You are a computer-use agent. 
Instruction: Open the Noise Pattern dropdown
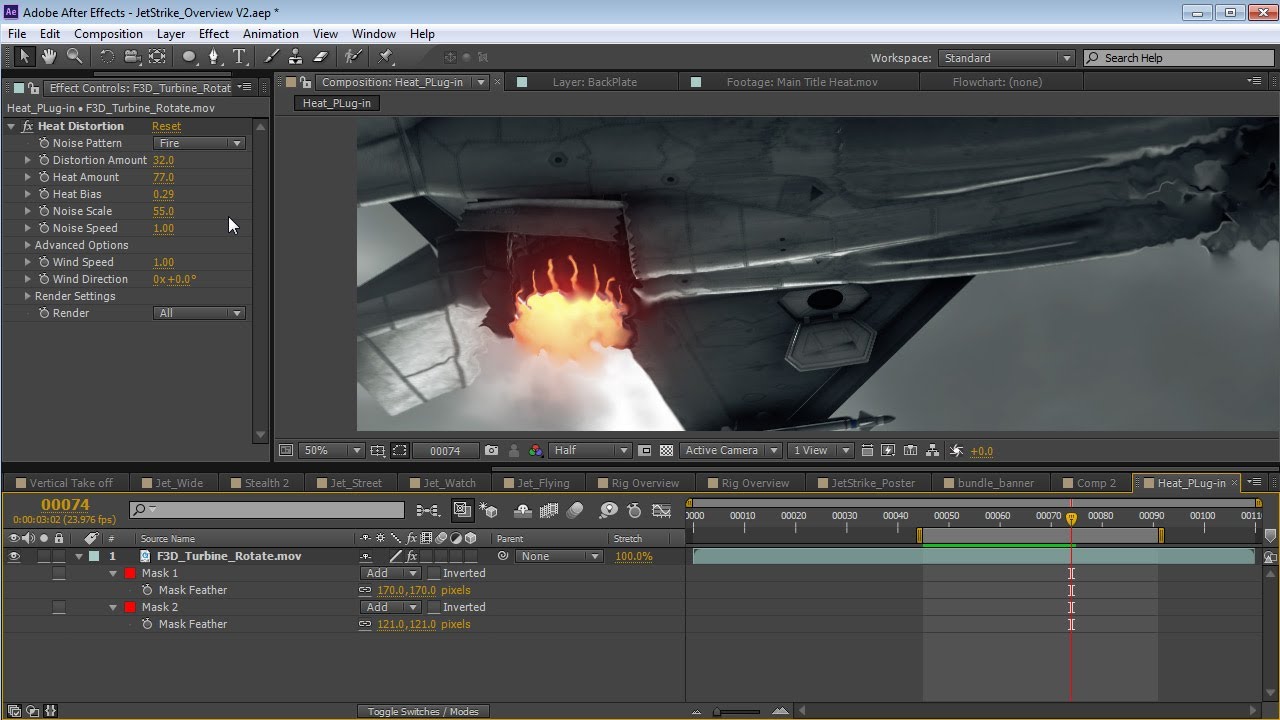coord(199,143)
